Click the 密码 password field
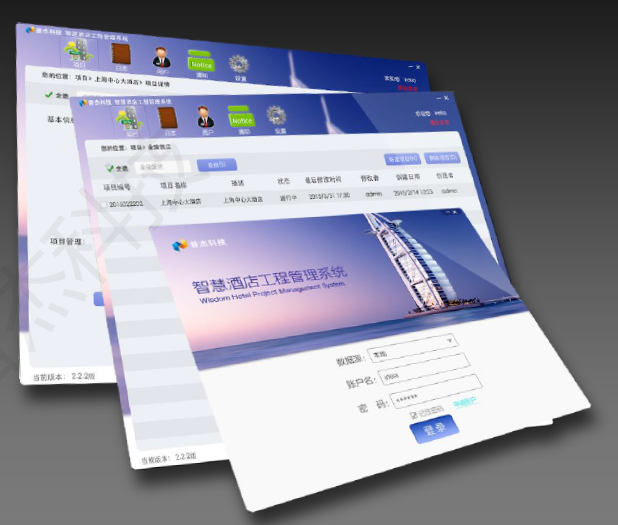 coord(435,391)
